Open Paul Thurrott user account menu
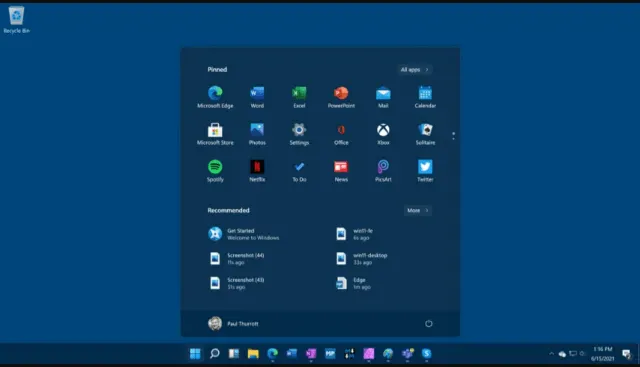640x367 pixels. [233, 324]
